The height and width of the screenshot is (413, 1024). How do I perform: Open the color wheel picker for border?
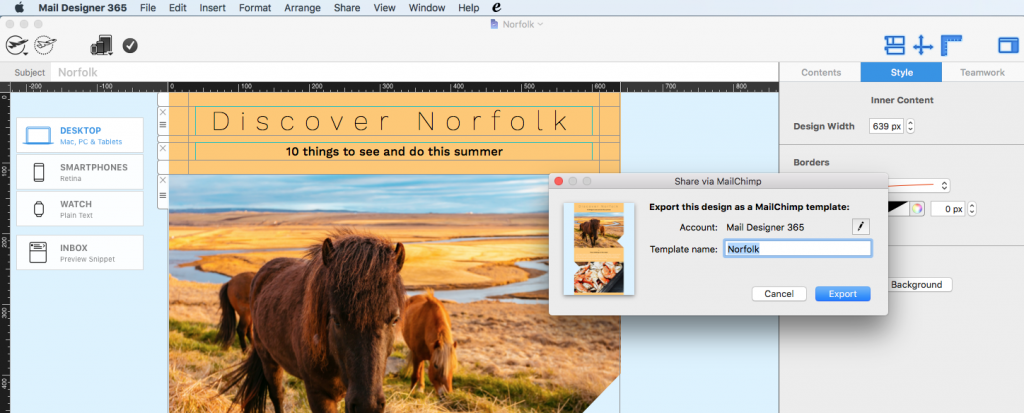tap(918, 209)
